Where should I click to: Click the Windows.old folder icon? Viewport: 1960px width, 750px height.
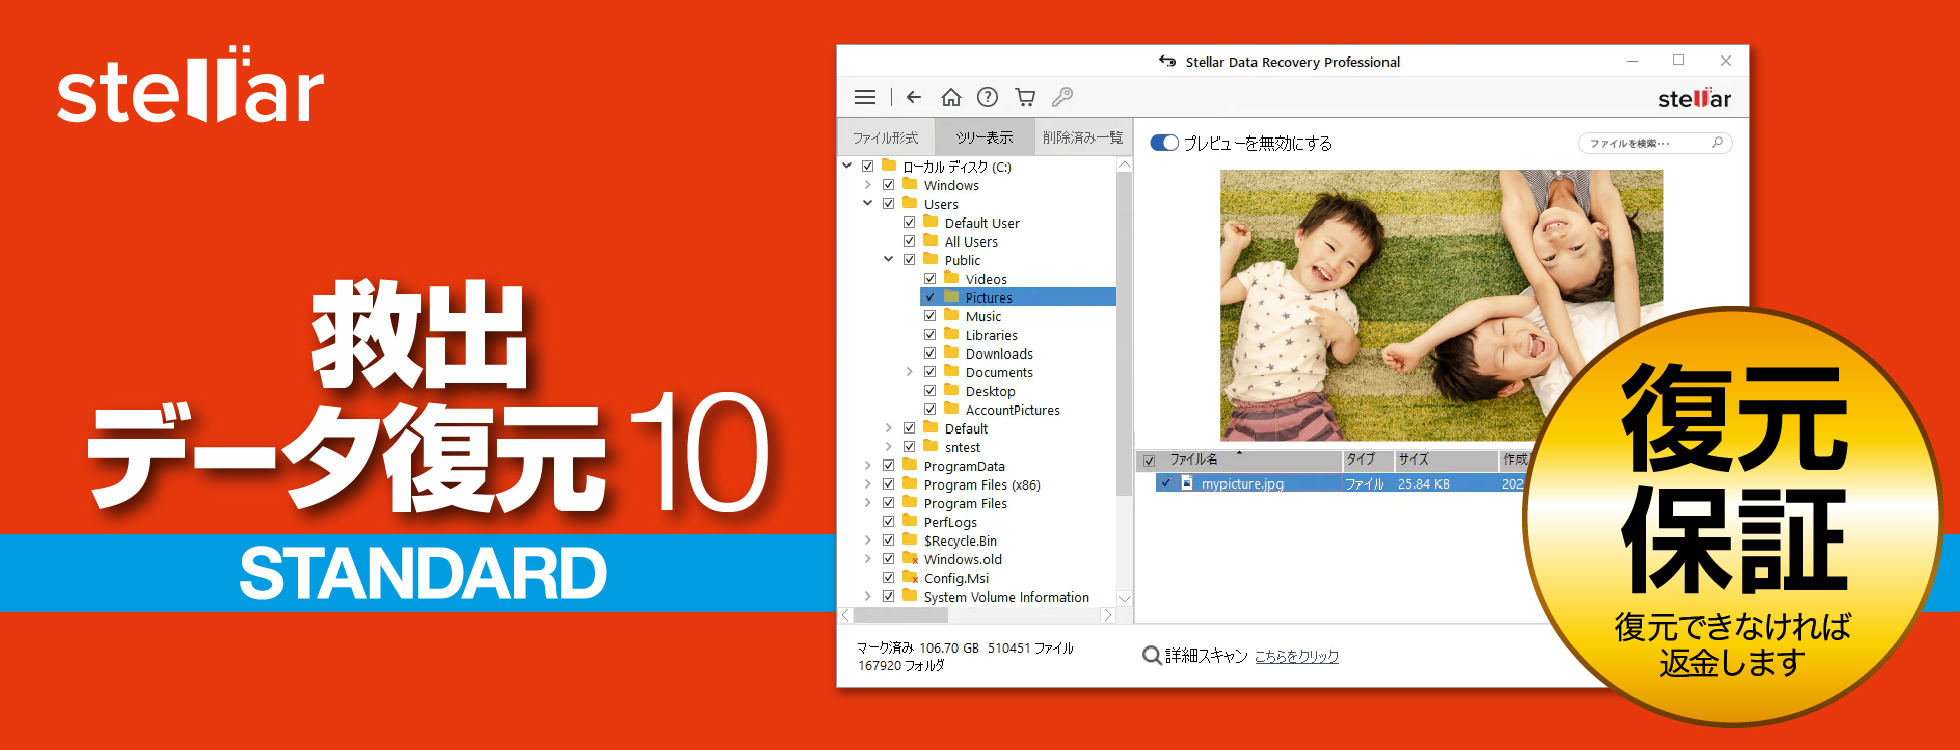click(910, 559)
